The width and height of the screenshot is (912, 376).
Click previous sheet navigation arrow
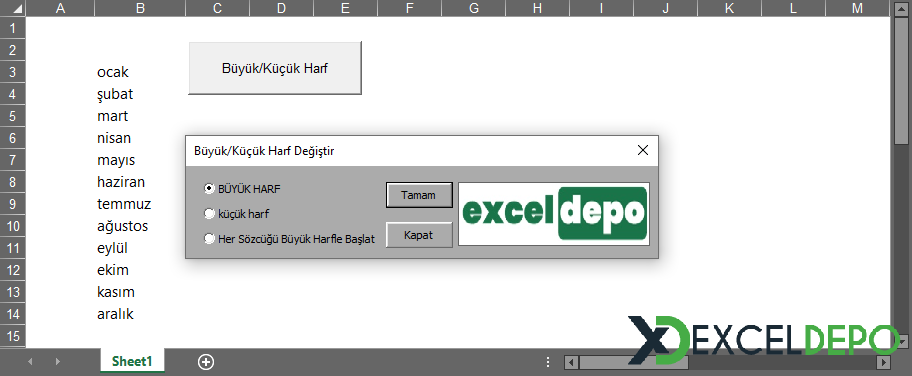(x=30, y=362)
